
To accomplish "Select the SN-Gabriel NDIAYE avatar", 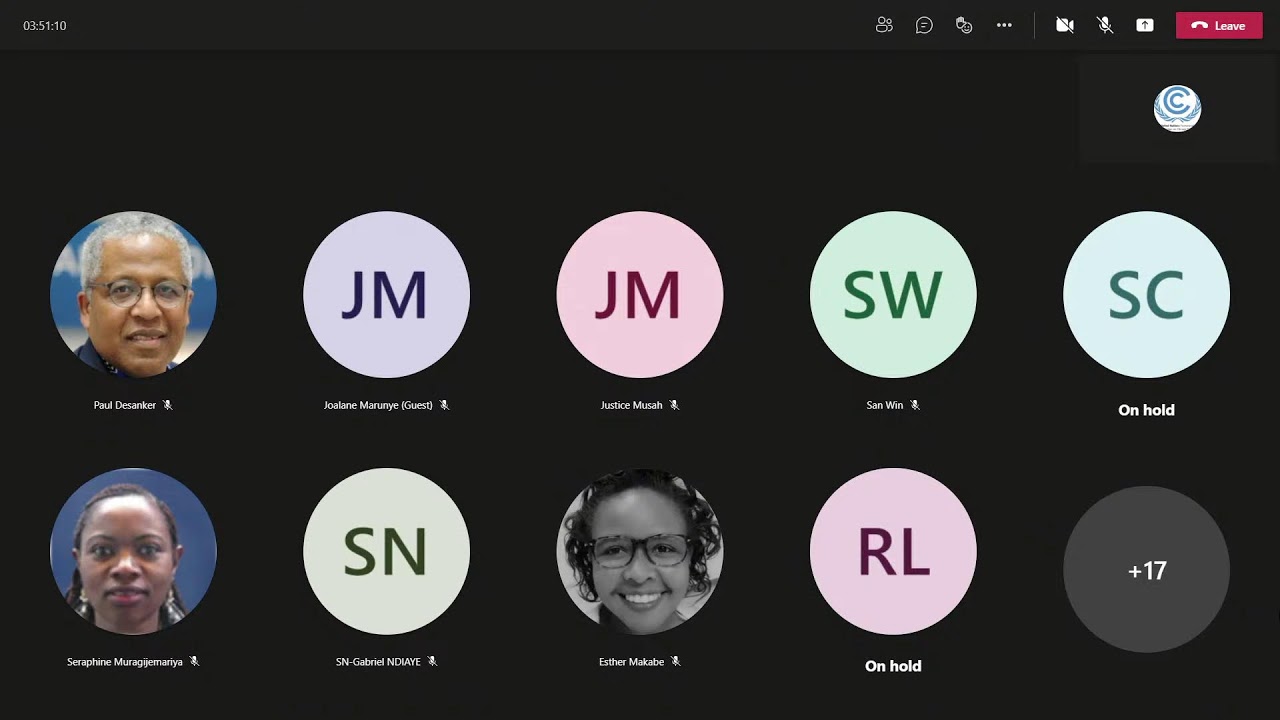I will point(386,551).
